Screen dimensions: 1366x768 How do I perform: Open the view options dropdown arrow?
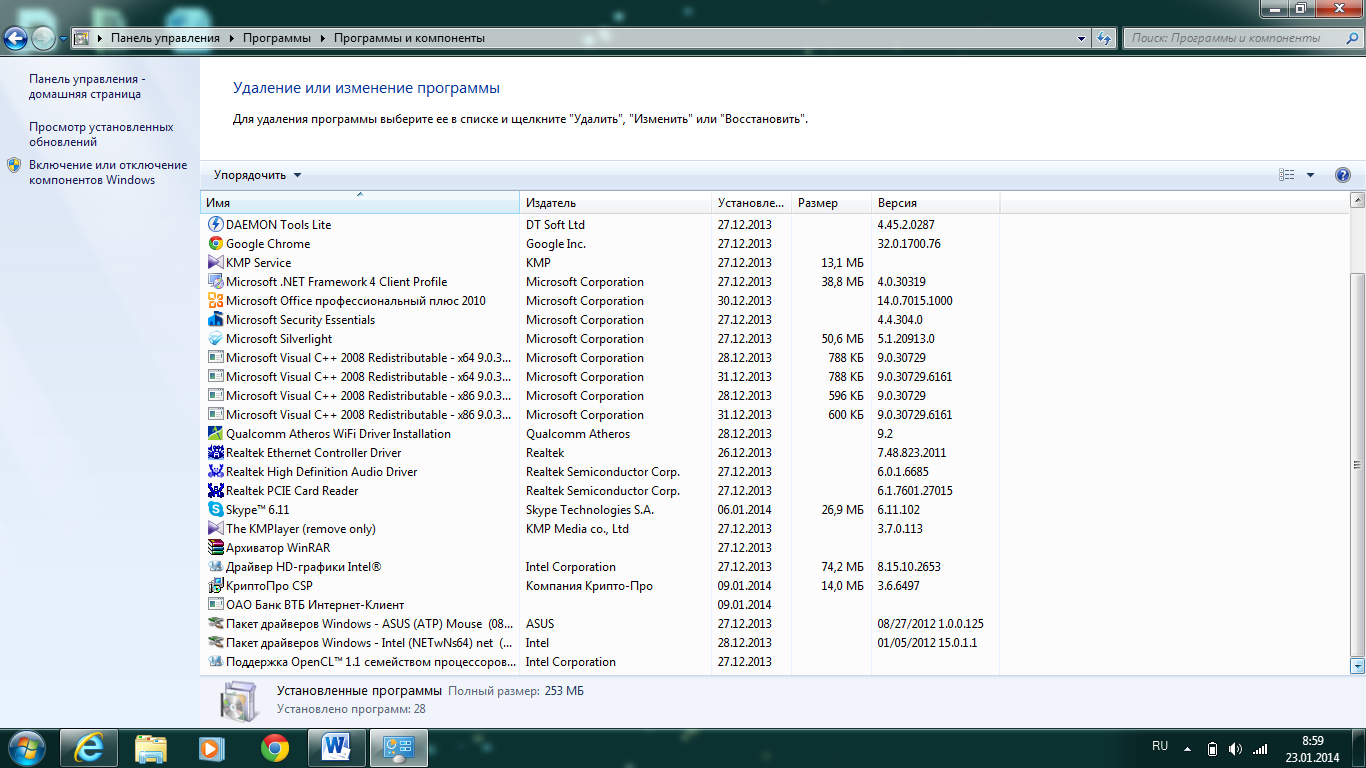pos(1310,175)
